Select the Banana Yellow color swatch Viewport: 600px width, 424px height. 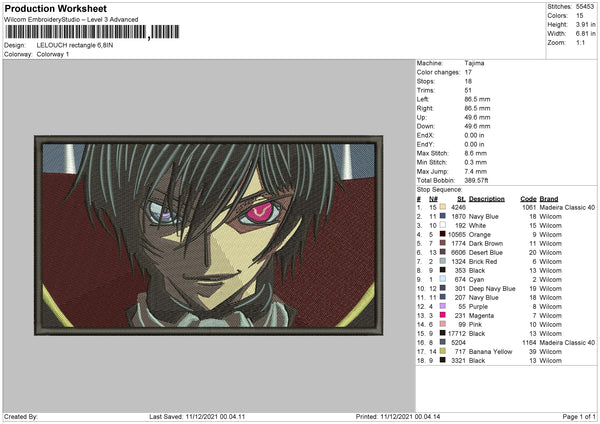[443, 351]
